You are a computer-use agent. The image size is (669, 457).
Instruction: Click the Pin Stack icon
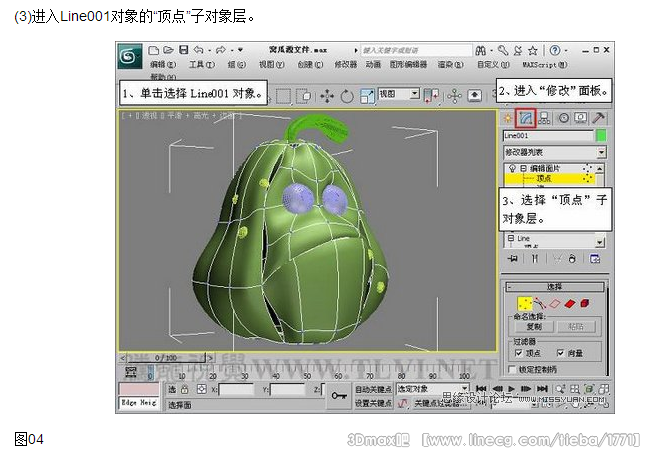pos(512,259)
